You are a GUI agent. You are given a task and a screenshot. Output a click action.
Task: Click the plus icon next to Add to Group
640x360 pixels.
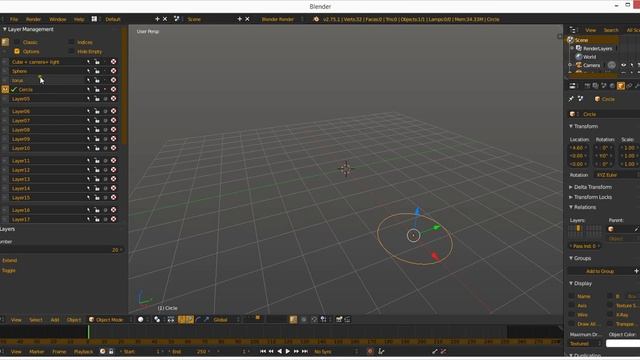pos(636,271)
